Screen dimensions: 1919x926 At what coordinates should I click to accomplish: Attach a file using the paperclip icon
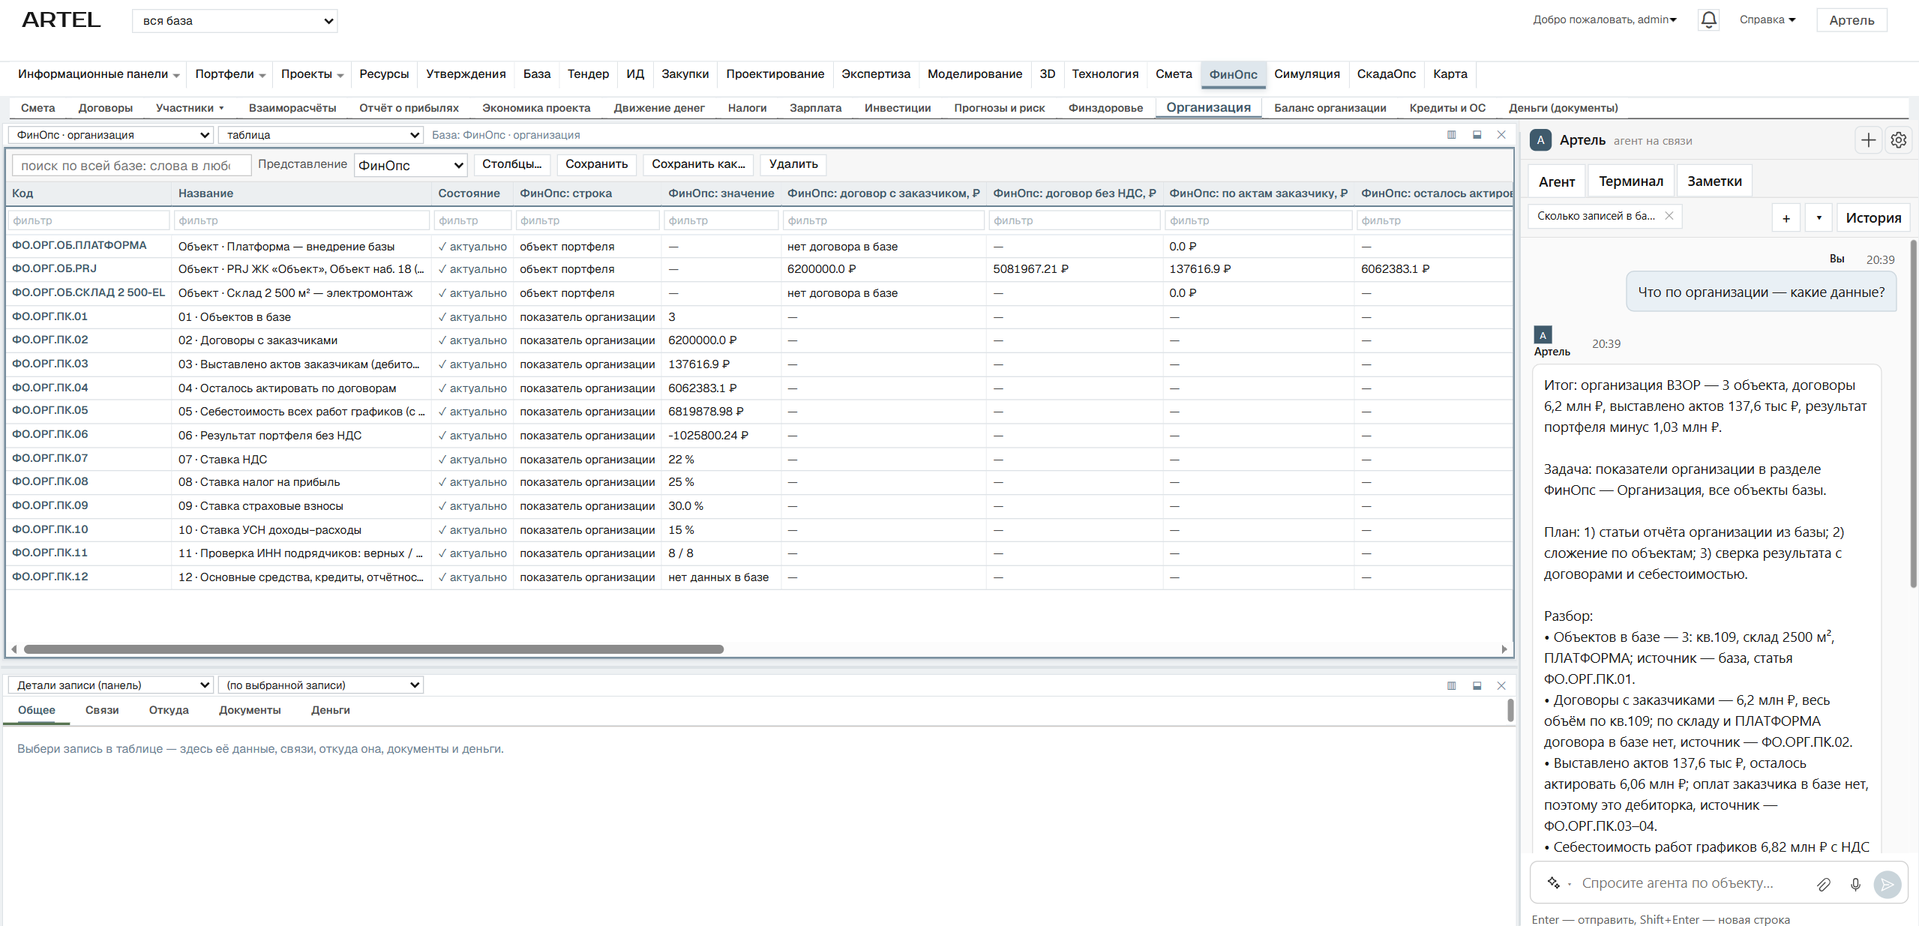(x=1824, y=884)
